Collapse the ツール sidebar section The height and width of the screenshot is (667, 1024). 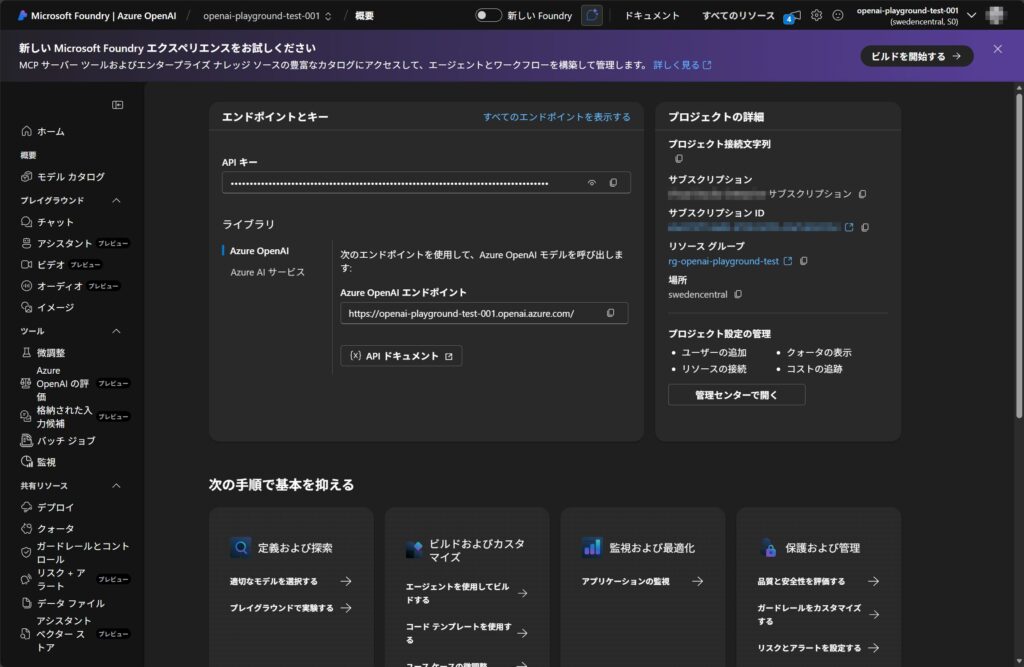(x=116, y=331)
